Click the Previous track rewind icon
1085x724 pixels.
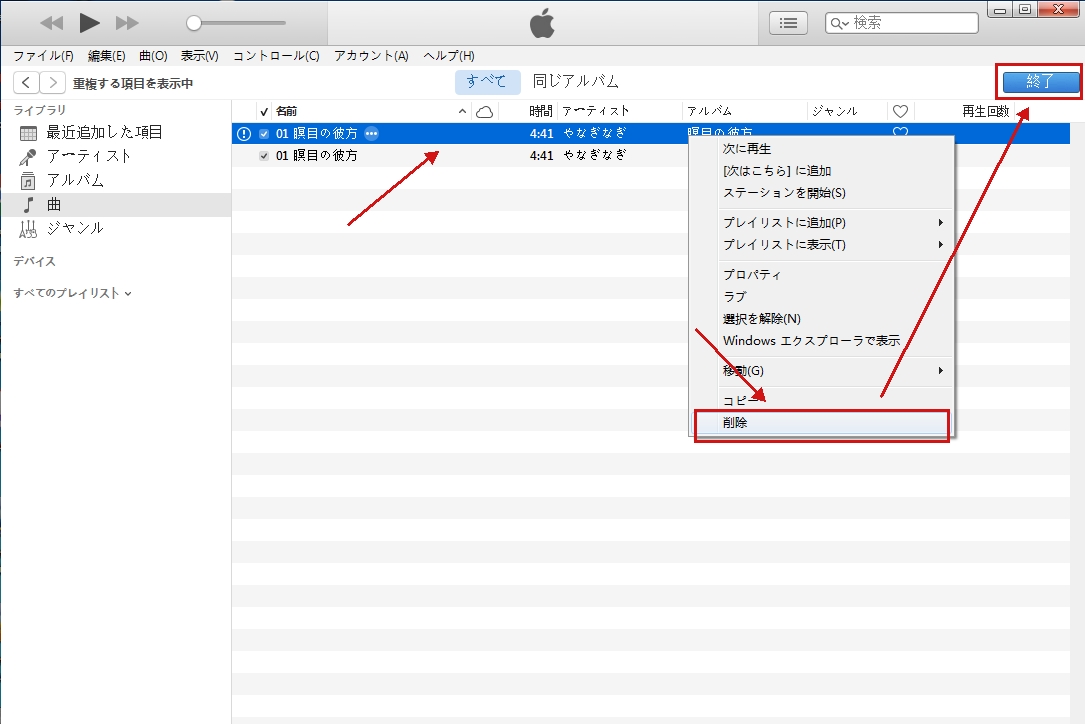point(52,24)
